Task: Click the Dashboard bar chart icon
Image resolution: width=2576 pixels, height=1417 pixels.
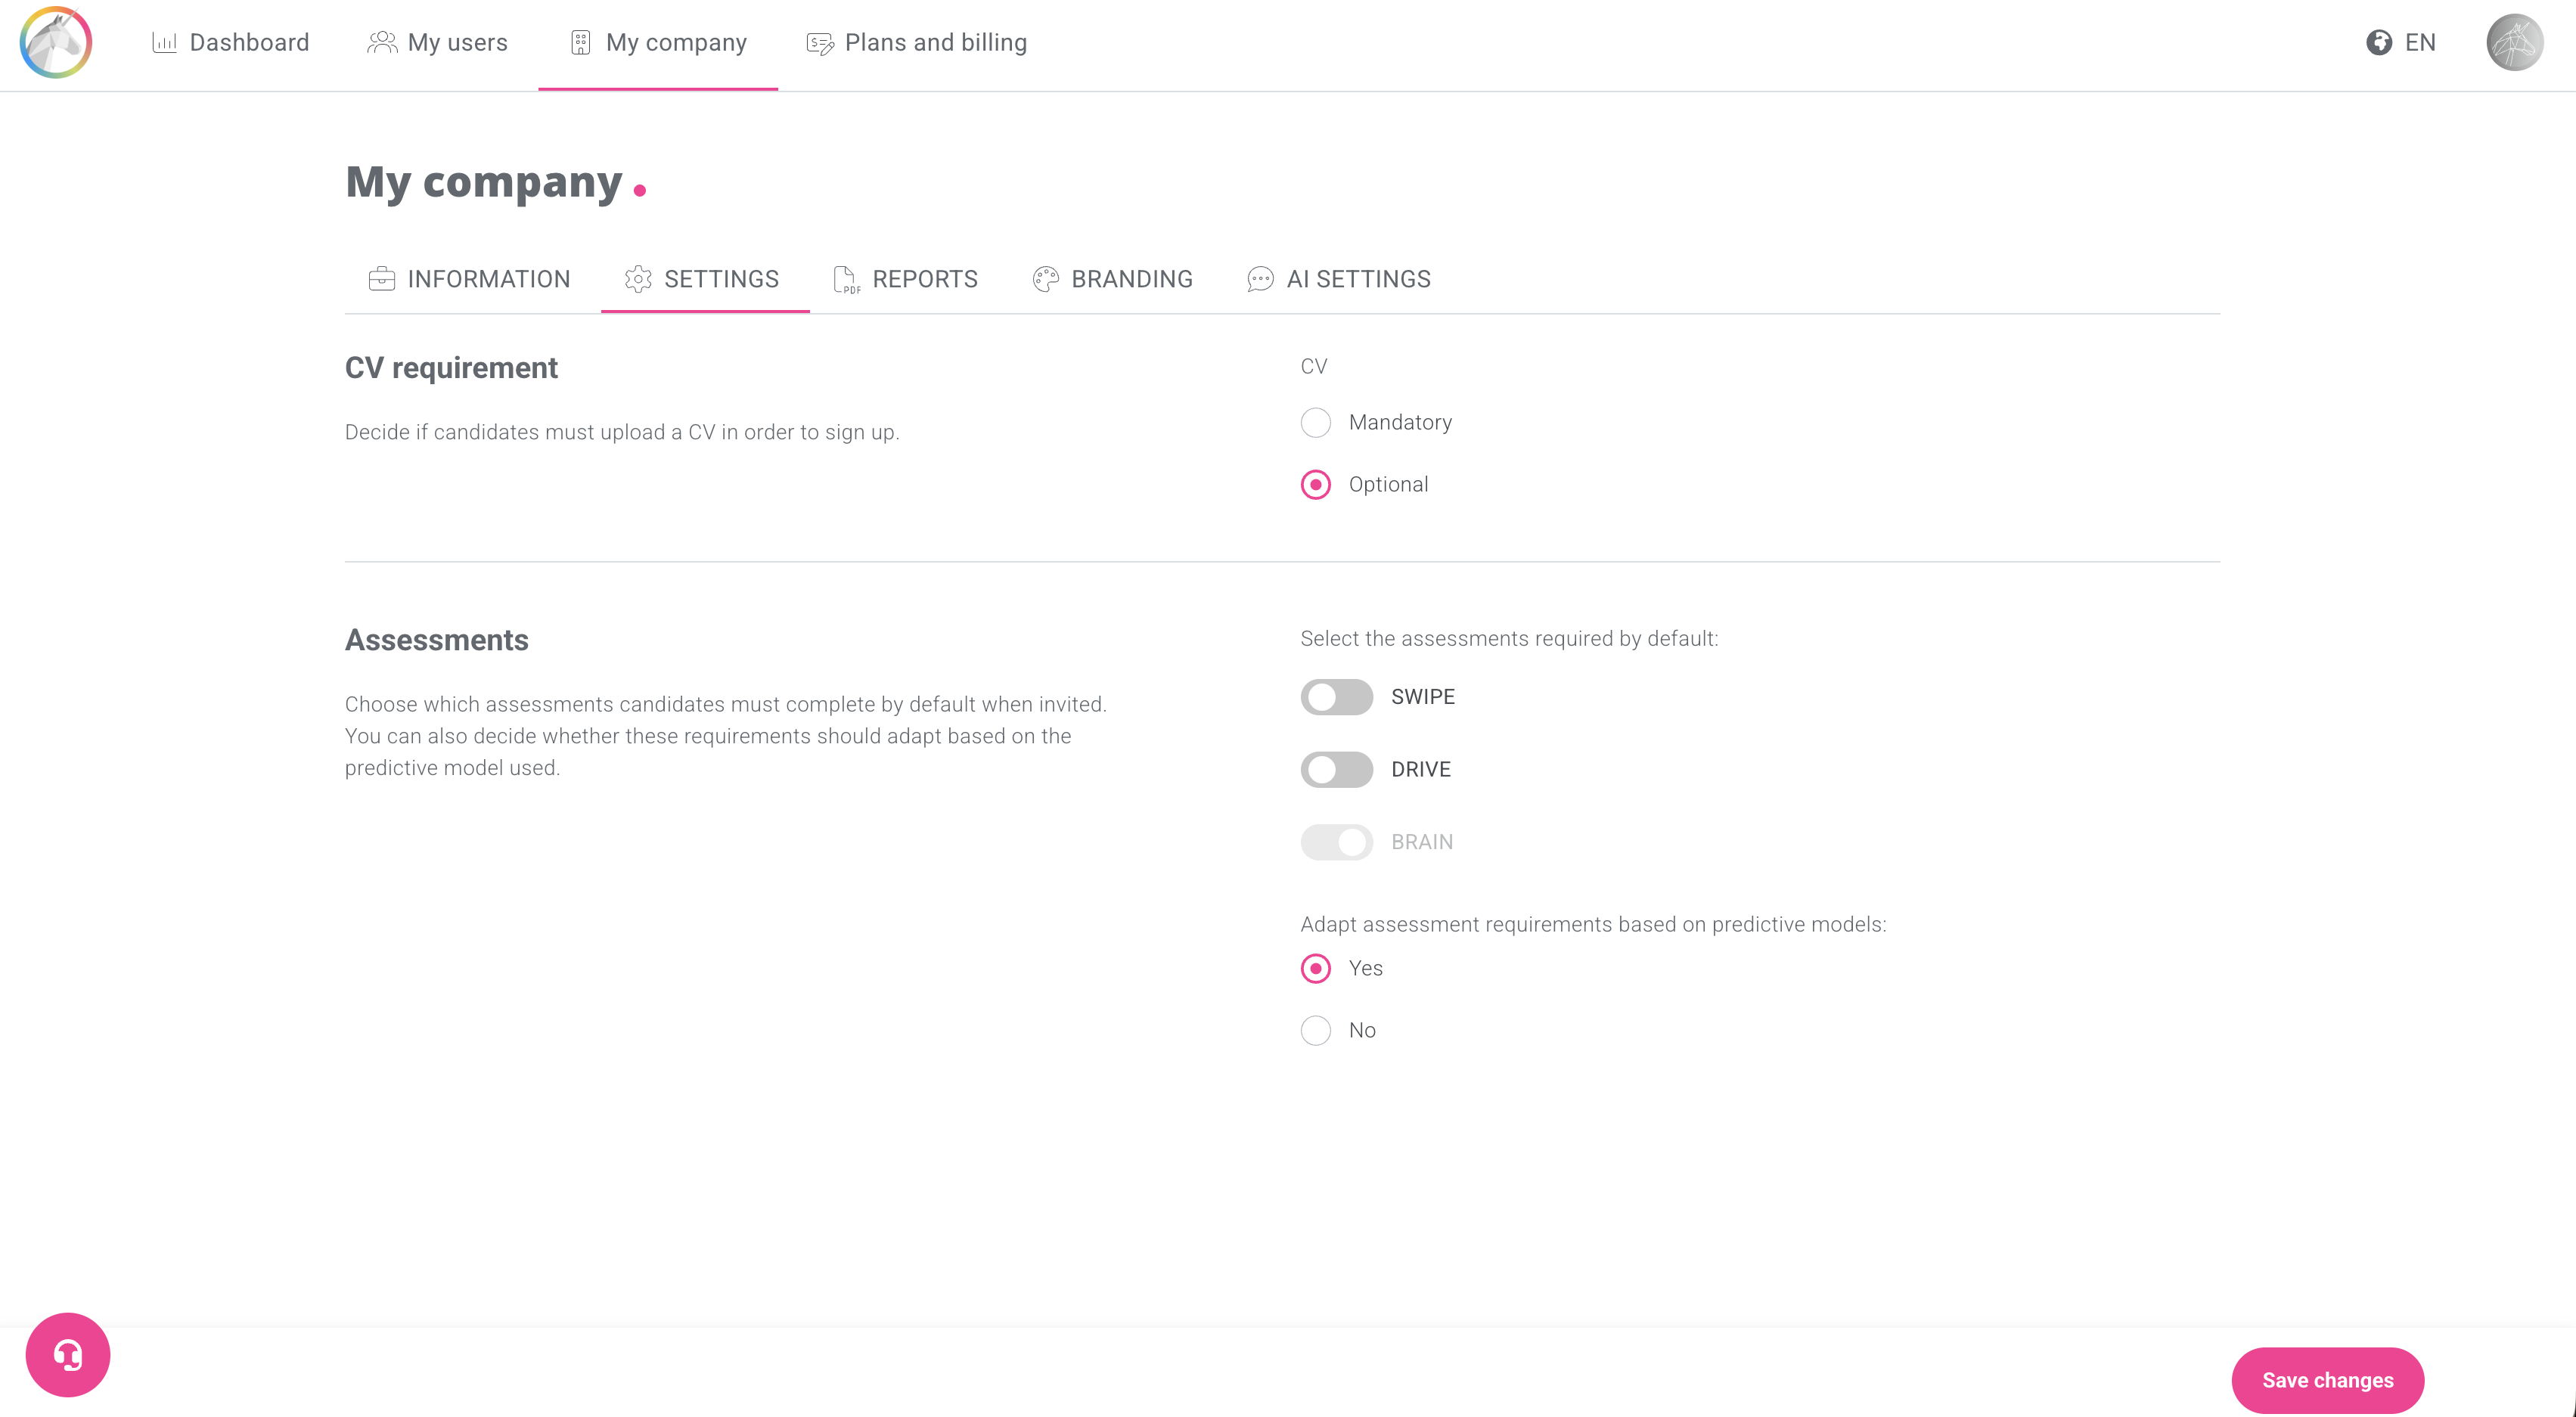Action: click(164, 42)
